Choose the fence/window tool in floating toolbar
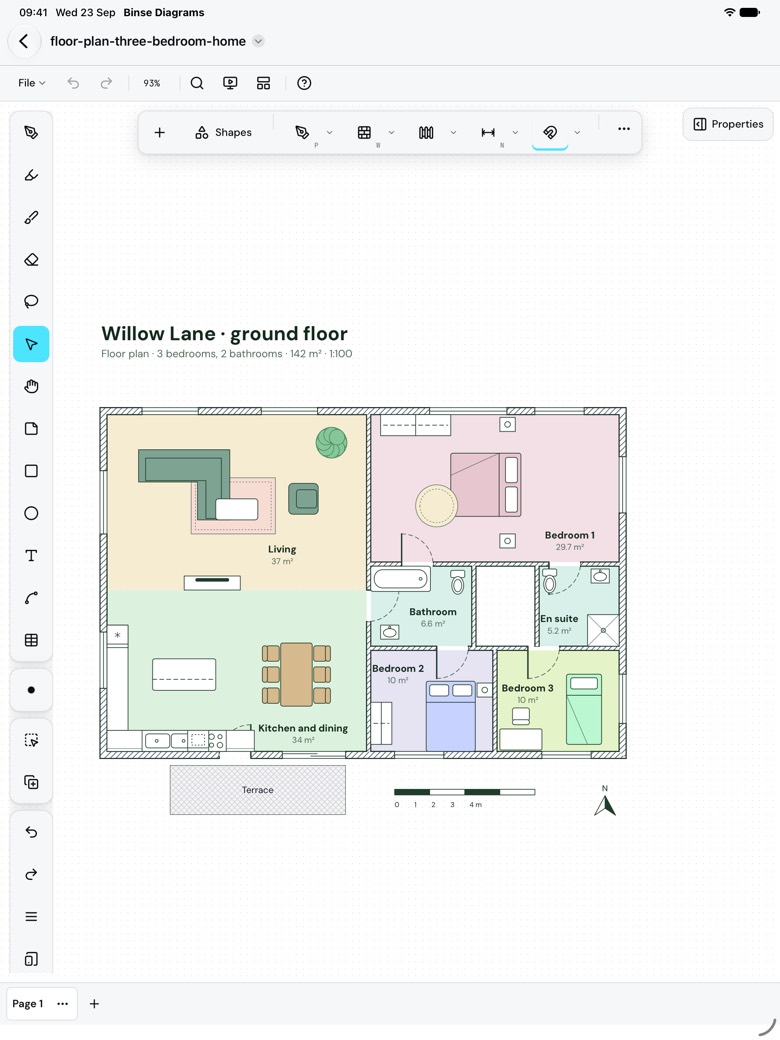Screen dimensions: 780x1040 pos(426,133)
